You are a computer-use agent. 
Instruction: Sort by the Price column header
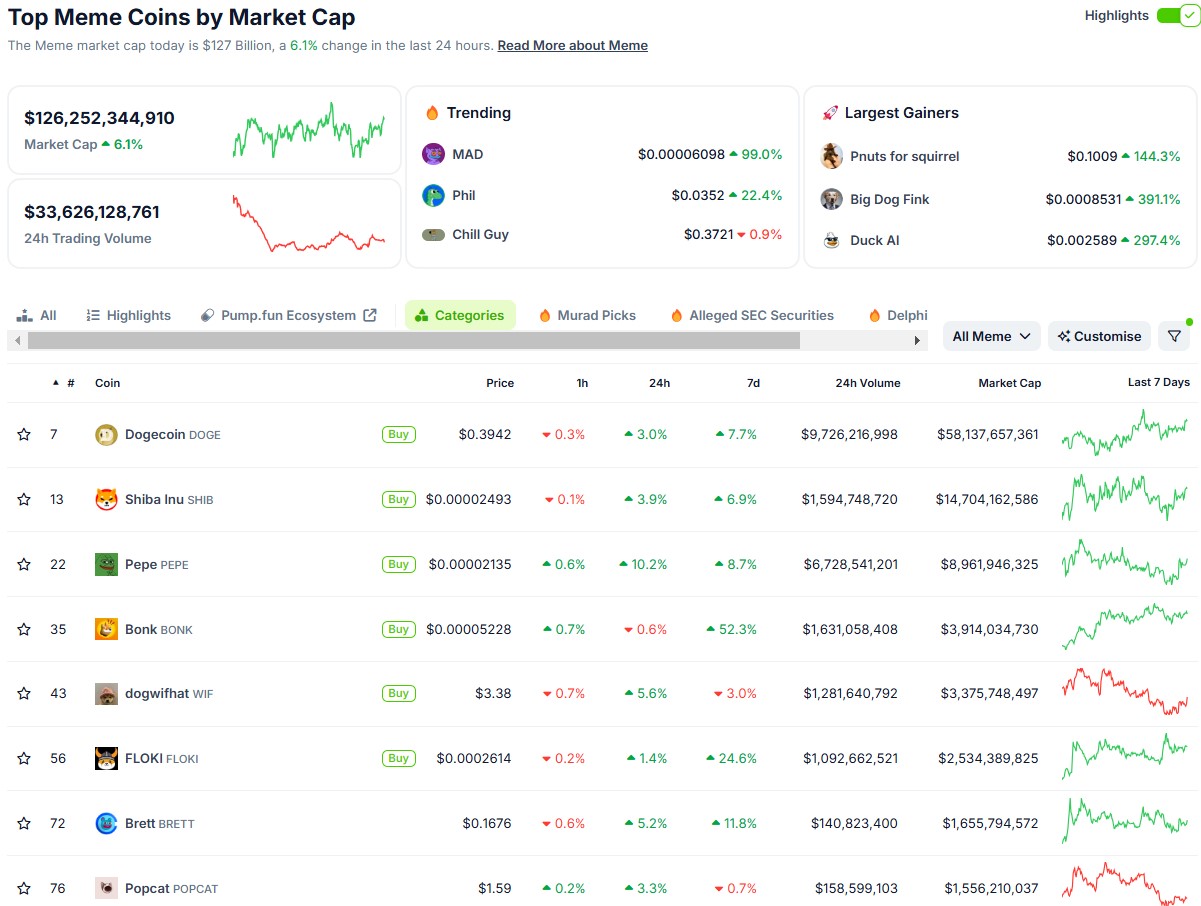[500, 383]
